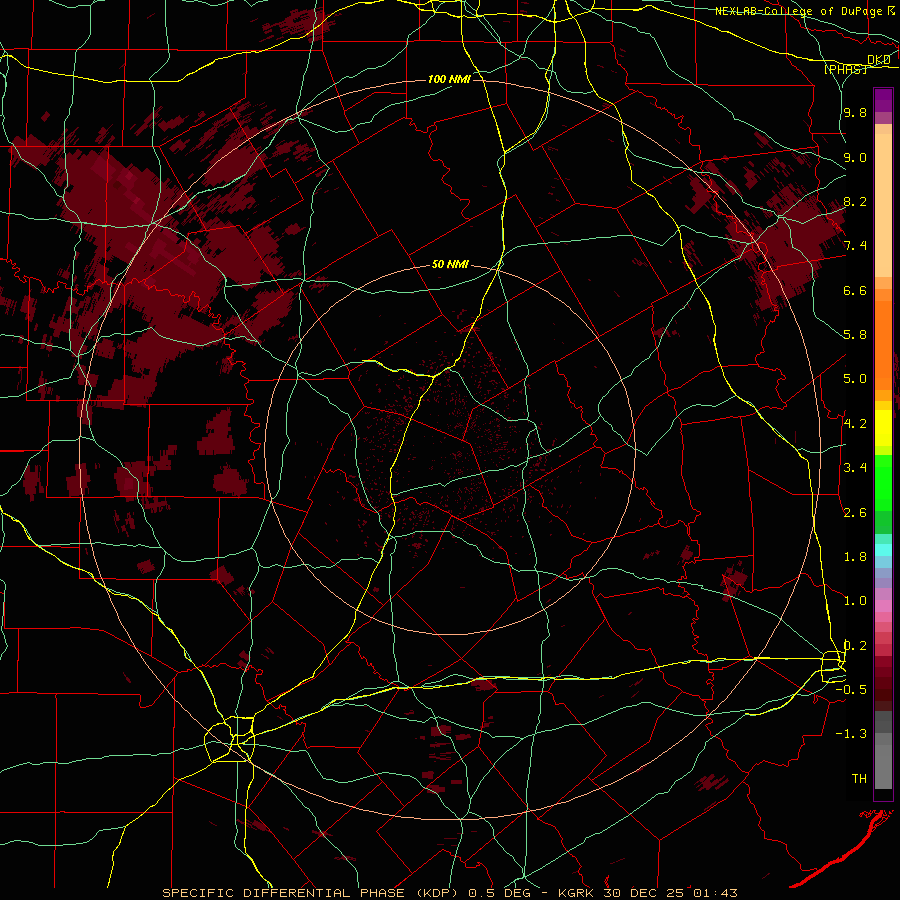Click the 2.6 color scale value
The width and height of the screenshot is (900, 900).
tap(855, 513)
